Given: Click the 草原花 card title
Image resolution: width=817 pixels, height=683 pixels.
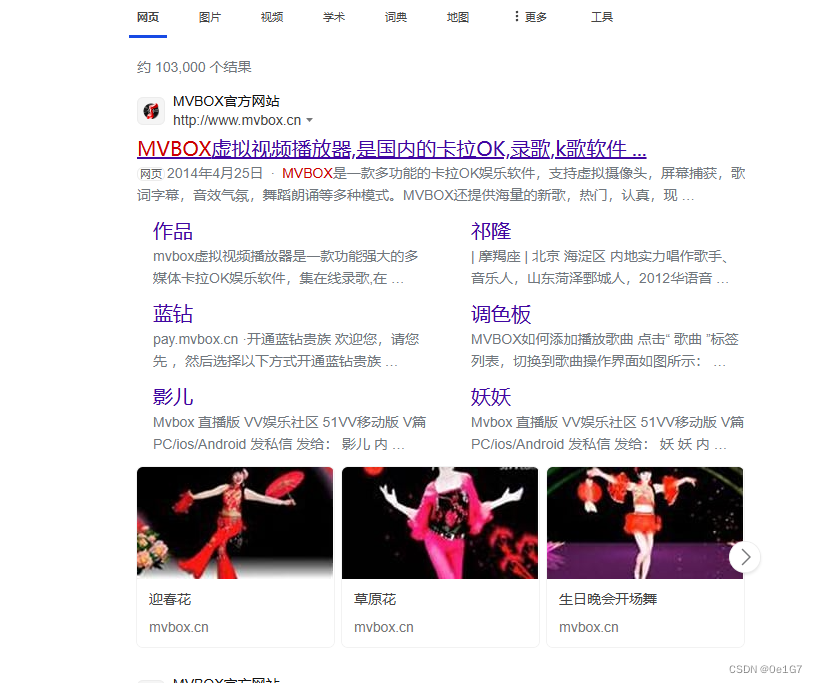Looking at the screenshot, I should coord(375,599).
